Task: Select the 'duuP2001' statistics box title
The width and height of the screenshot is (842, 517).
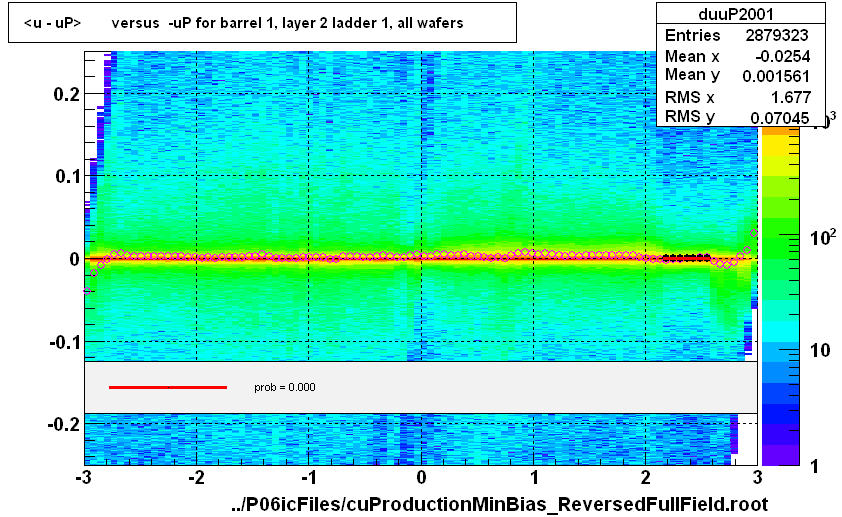Action: click(736, 14)
